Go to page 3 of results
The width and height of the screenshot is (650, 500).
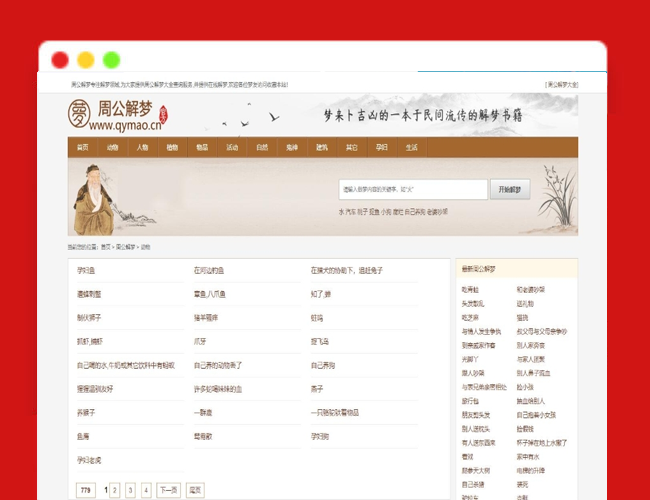130,490
